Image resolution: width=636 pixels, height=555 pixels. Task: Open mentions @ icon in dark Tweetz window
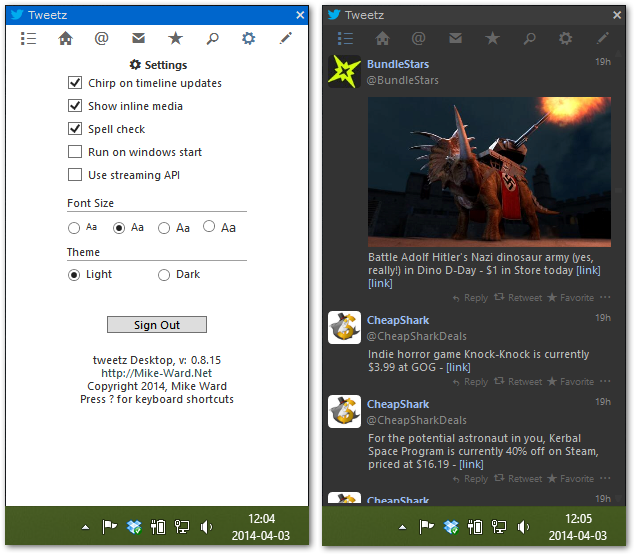click(x=419, y=39)
